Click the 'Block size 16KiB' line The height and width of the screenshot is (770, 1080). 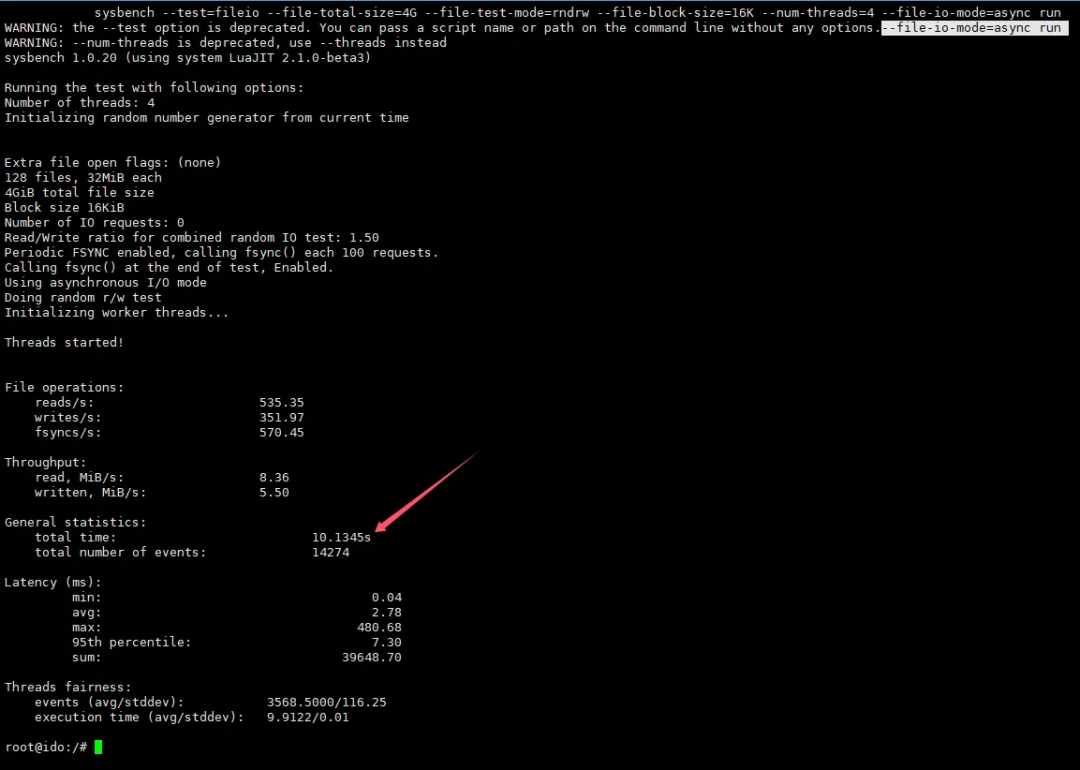tap(64, 207)
